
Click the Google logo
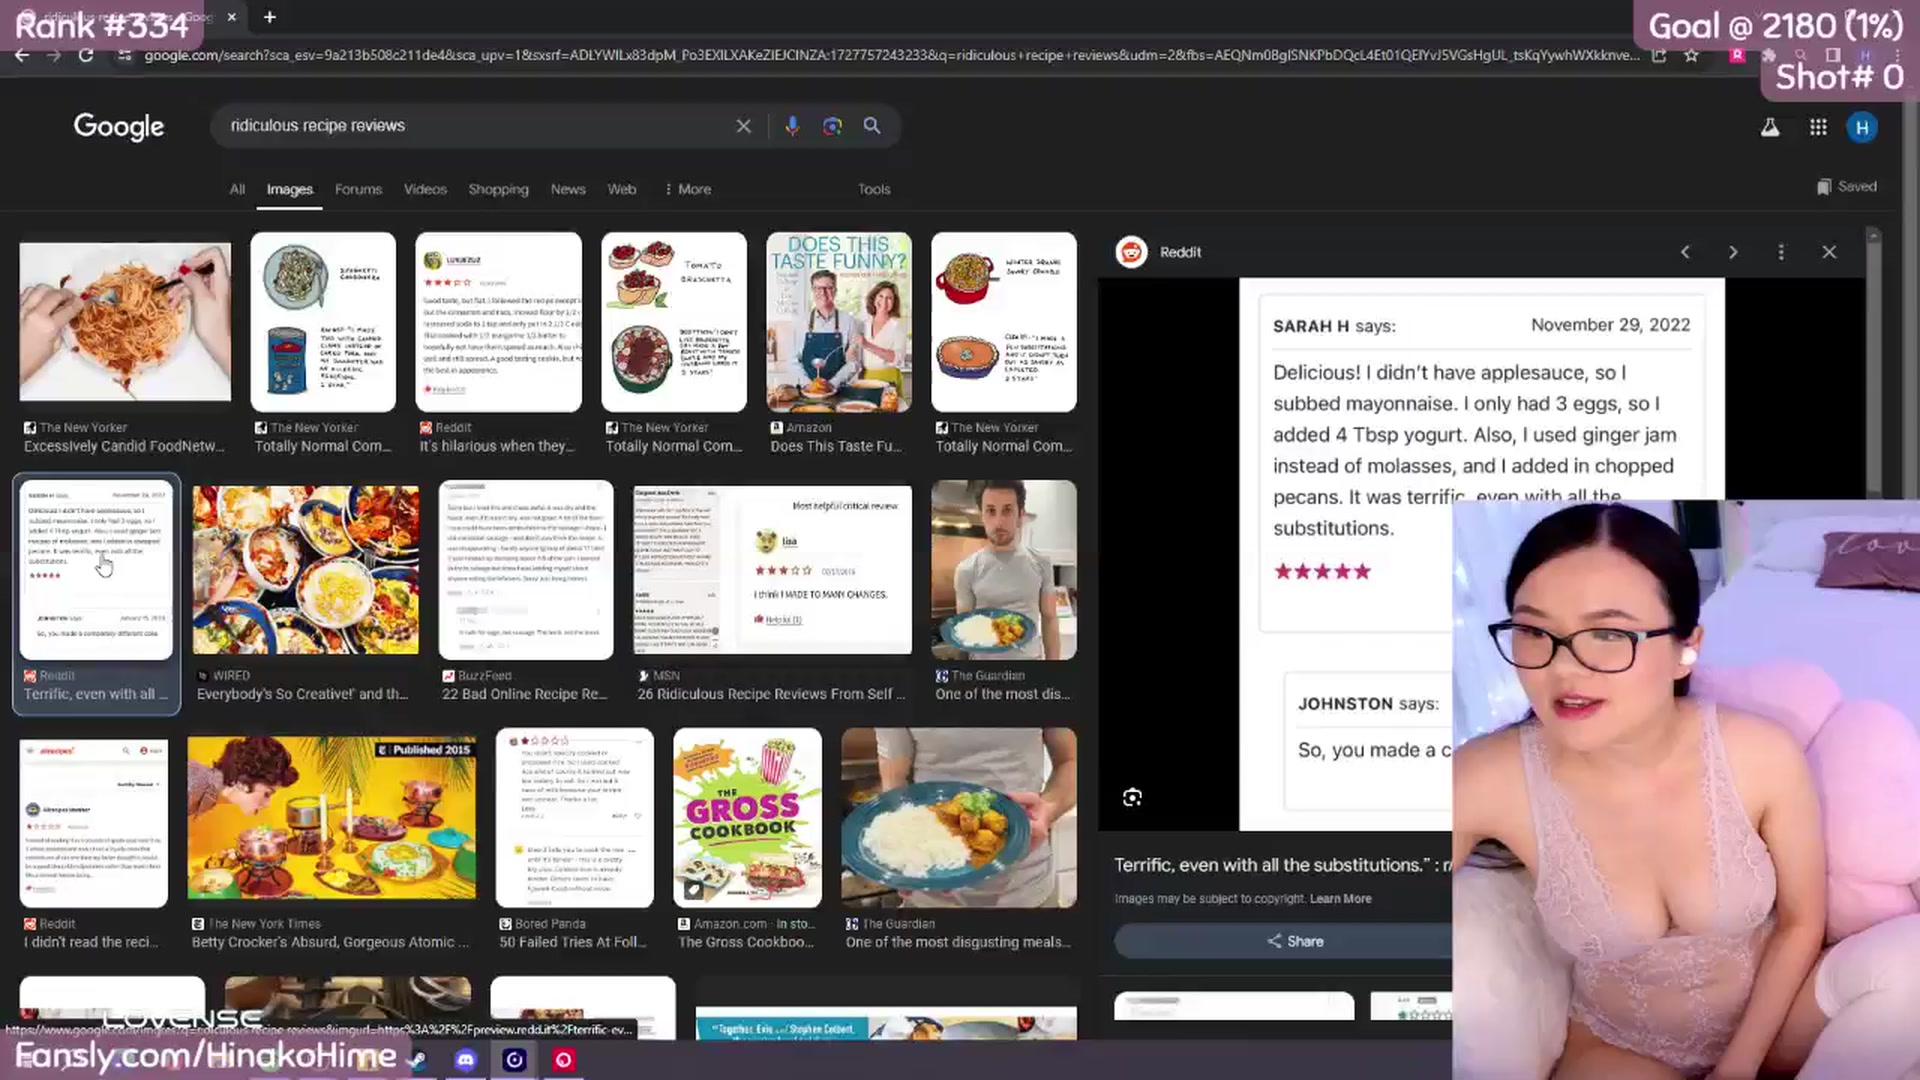pos(118,126)
